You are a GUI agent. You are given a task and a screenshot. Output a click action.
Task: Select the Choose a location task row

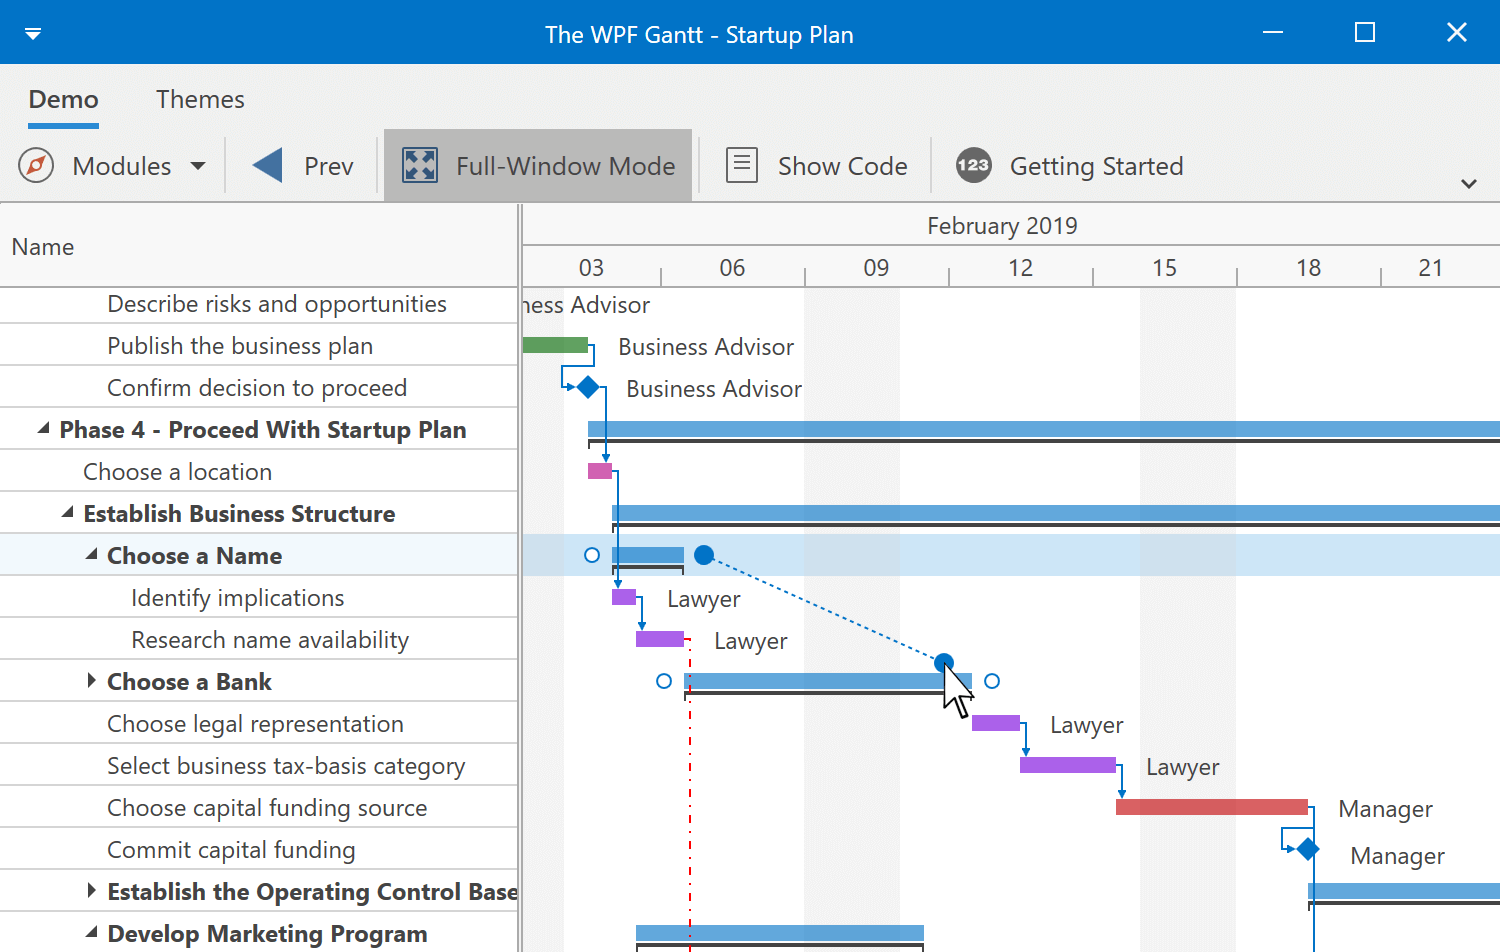(177, 470)
